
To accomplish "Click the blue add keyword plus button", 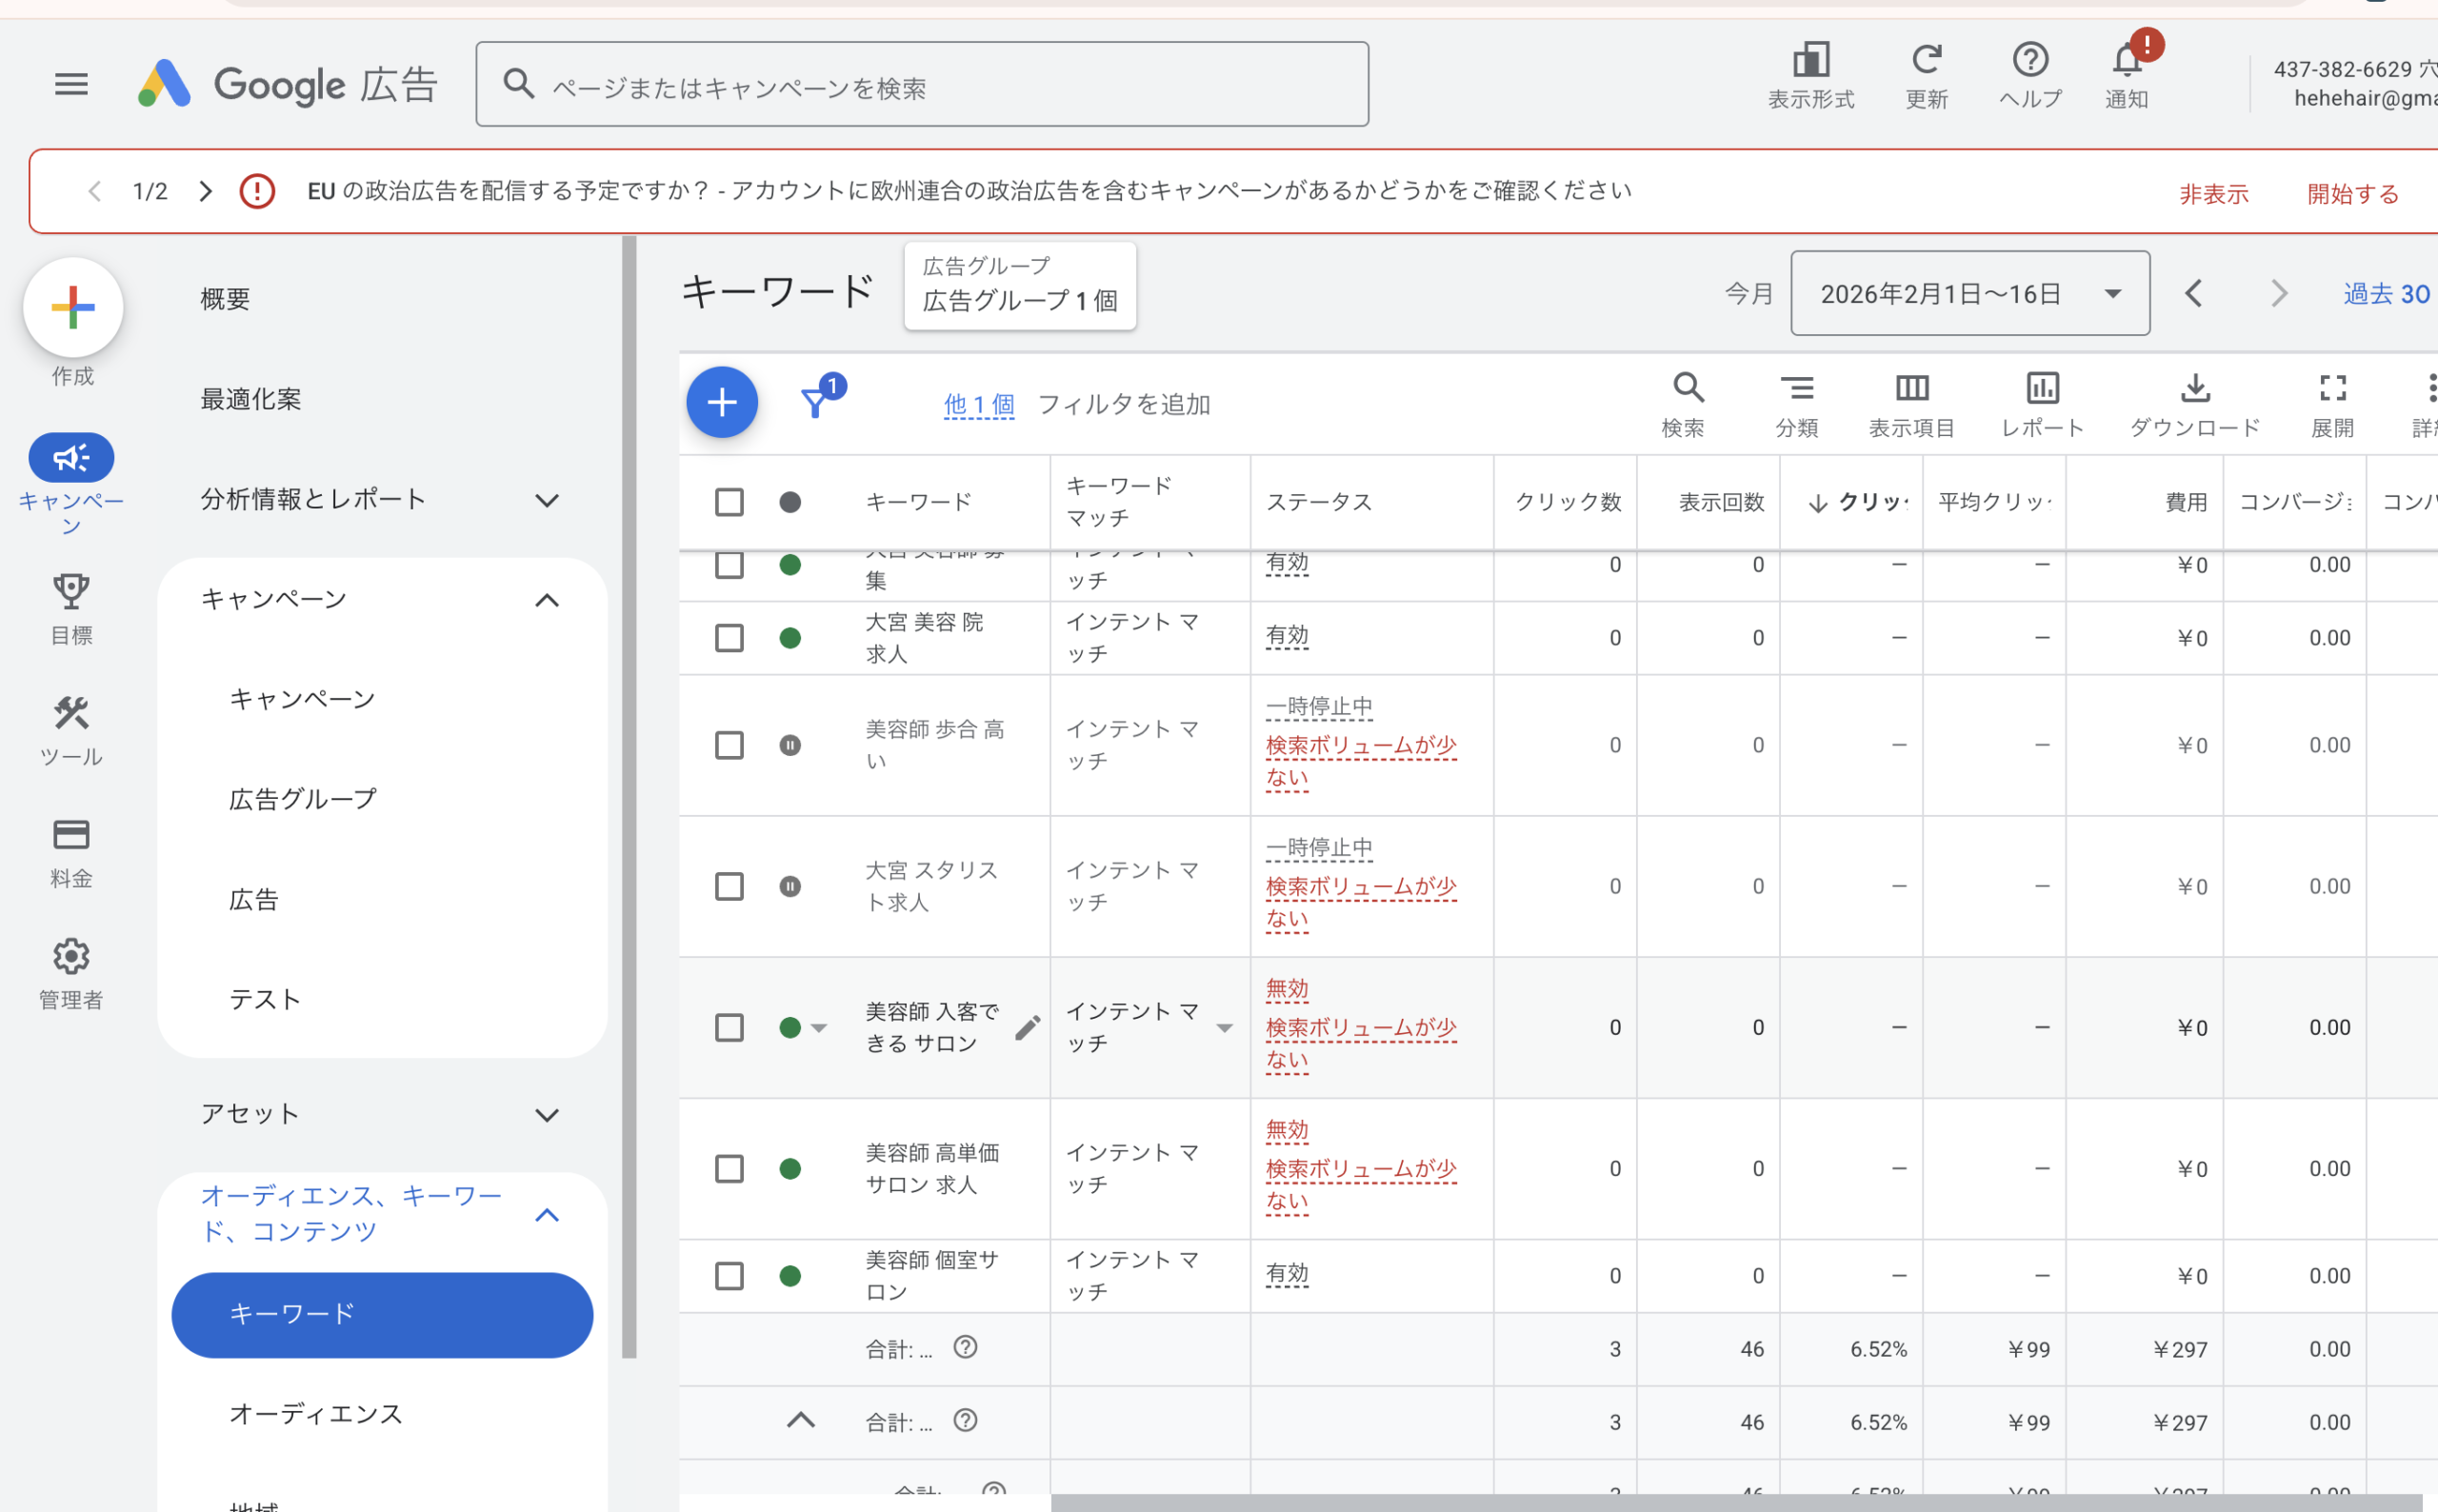I will pos(721,402).
